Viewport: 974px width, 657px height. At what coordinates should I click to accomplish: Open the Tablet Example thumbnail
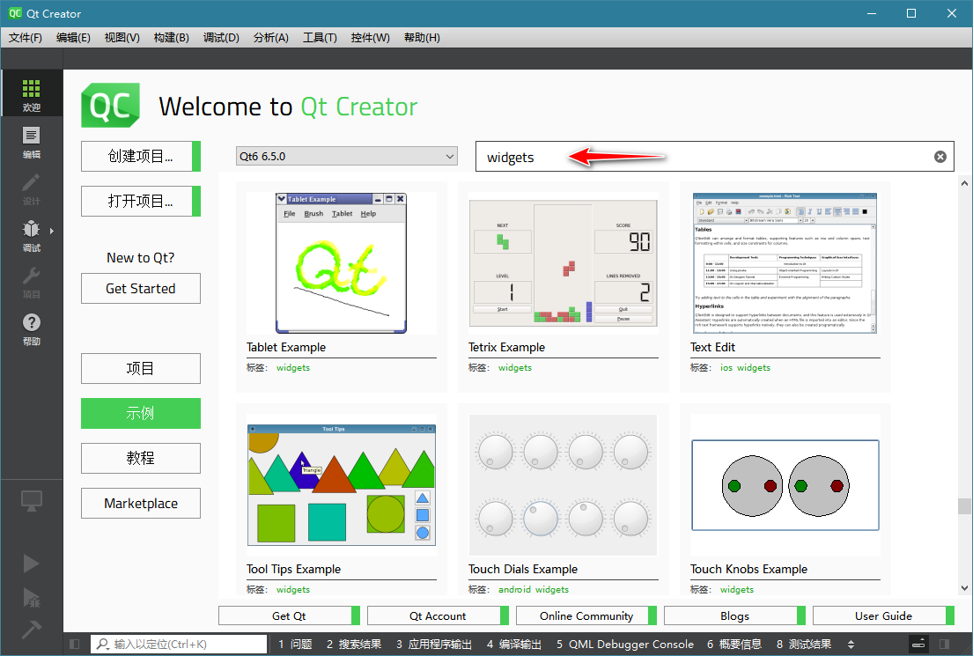click(341, 263)
